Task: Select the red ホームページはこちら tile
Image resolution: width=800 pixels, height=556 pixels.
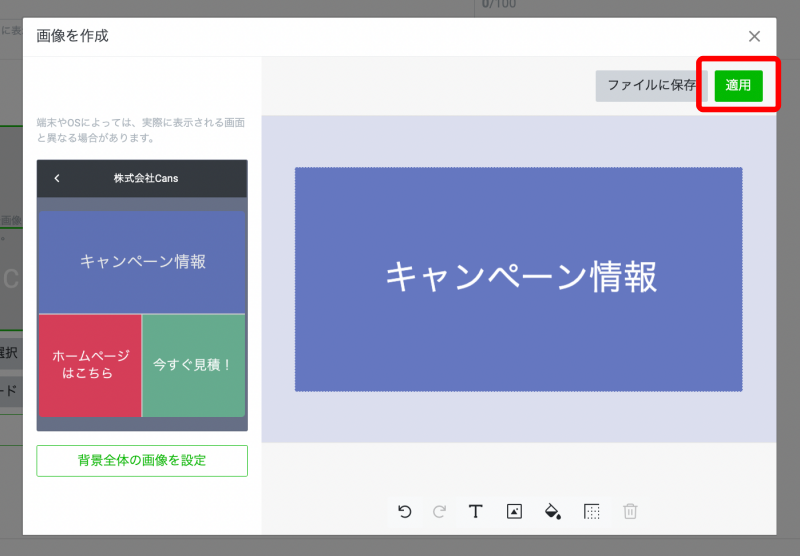Action: coord(90,365)
